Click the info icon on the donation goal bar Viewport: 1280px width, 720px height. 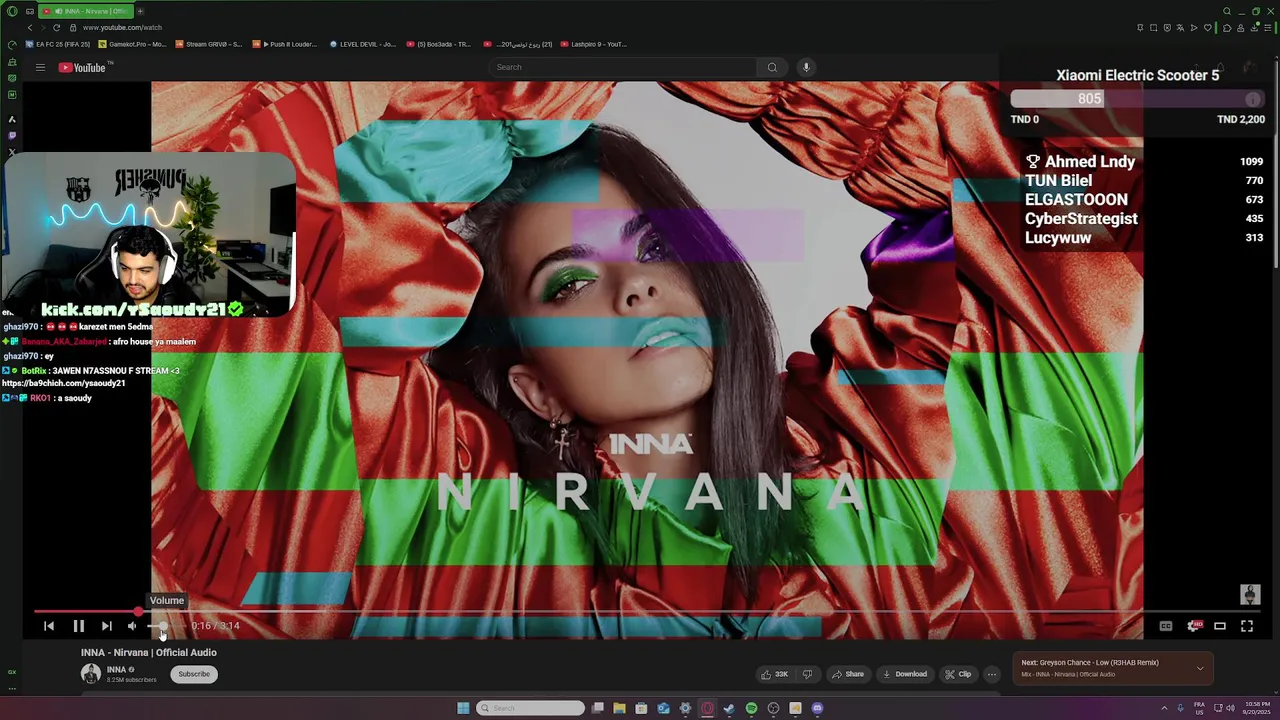[x=1253, y=99]
